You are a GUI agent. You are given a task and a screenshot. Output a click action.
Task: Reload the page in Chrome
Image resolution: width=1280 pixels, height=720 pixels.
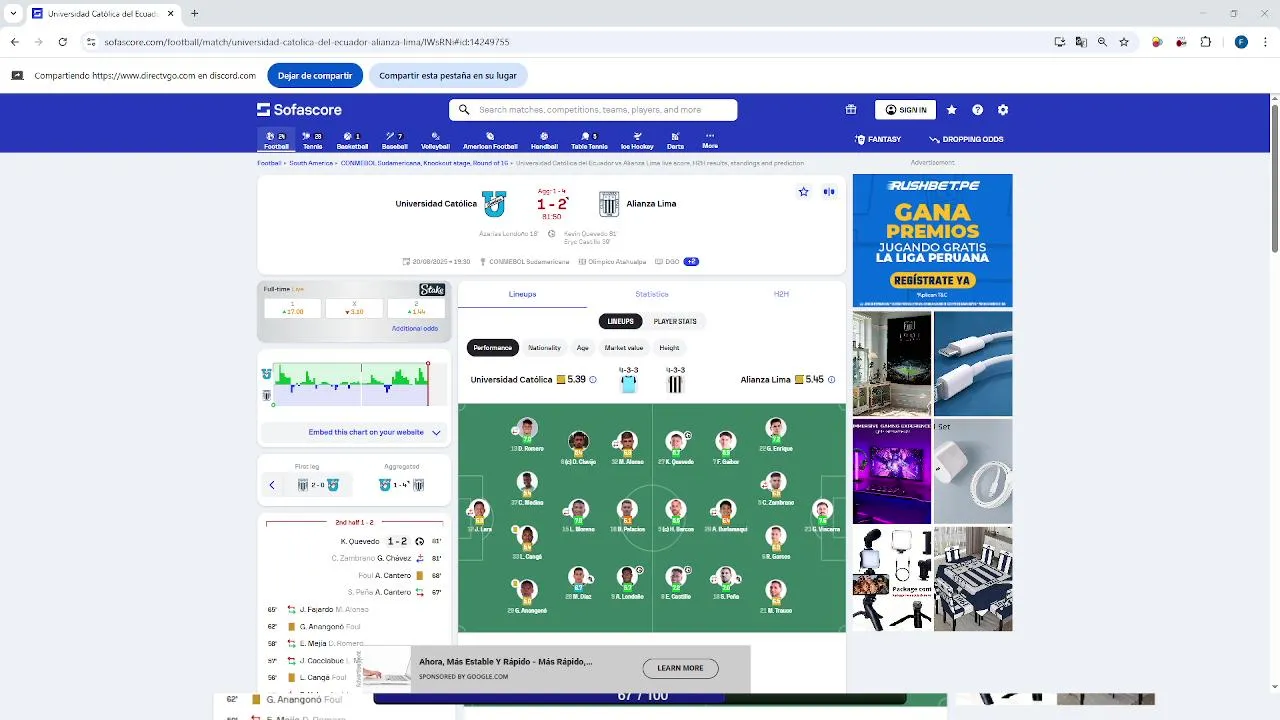tap(62, 42)
